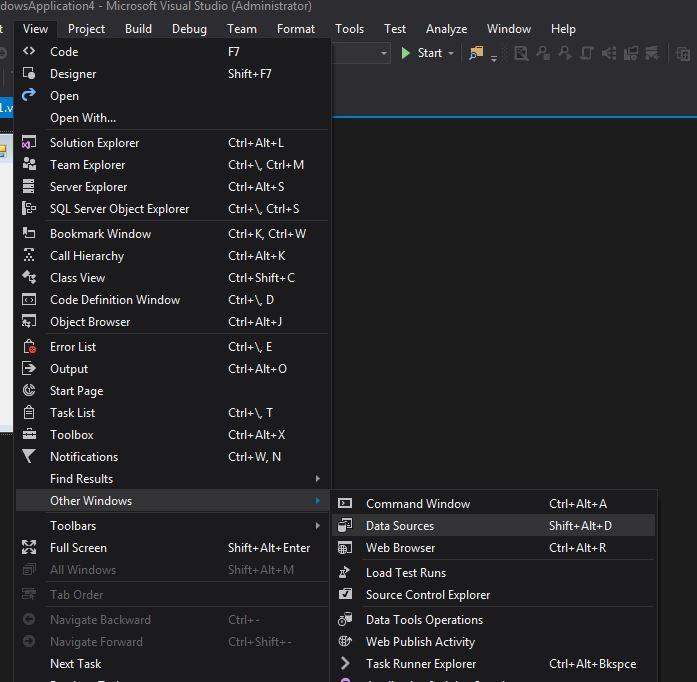Screen dimensions: 697x682
Task: Open the Format menu
Action: coord(296,29)
